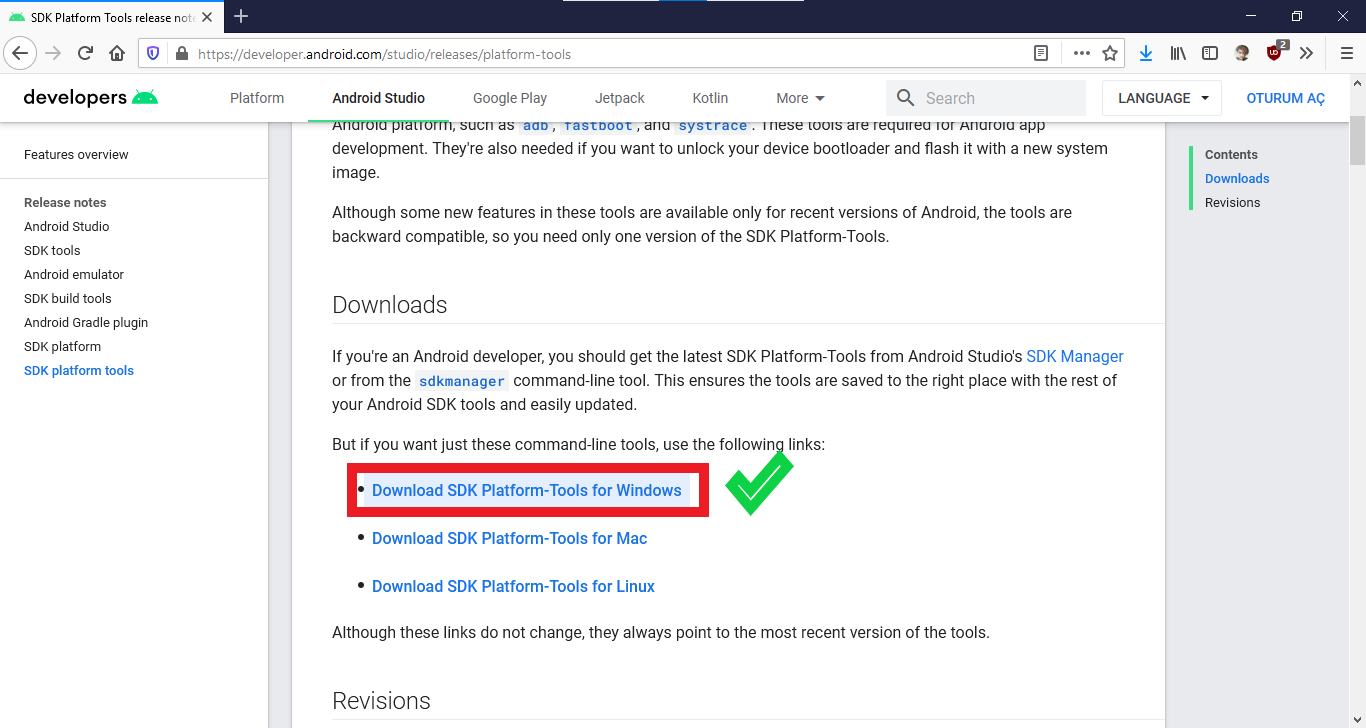Click the Android developers logo

(x=91, y=98)
